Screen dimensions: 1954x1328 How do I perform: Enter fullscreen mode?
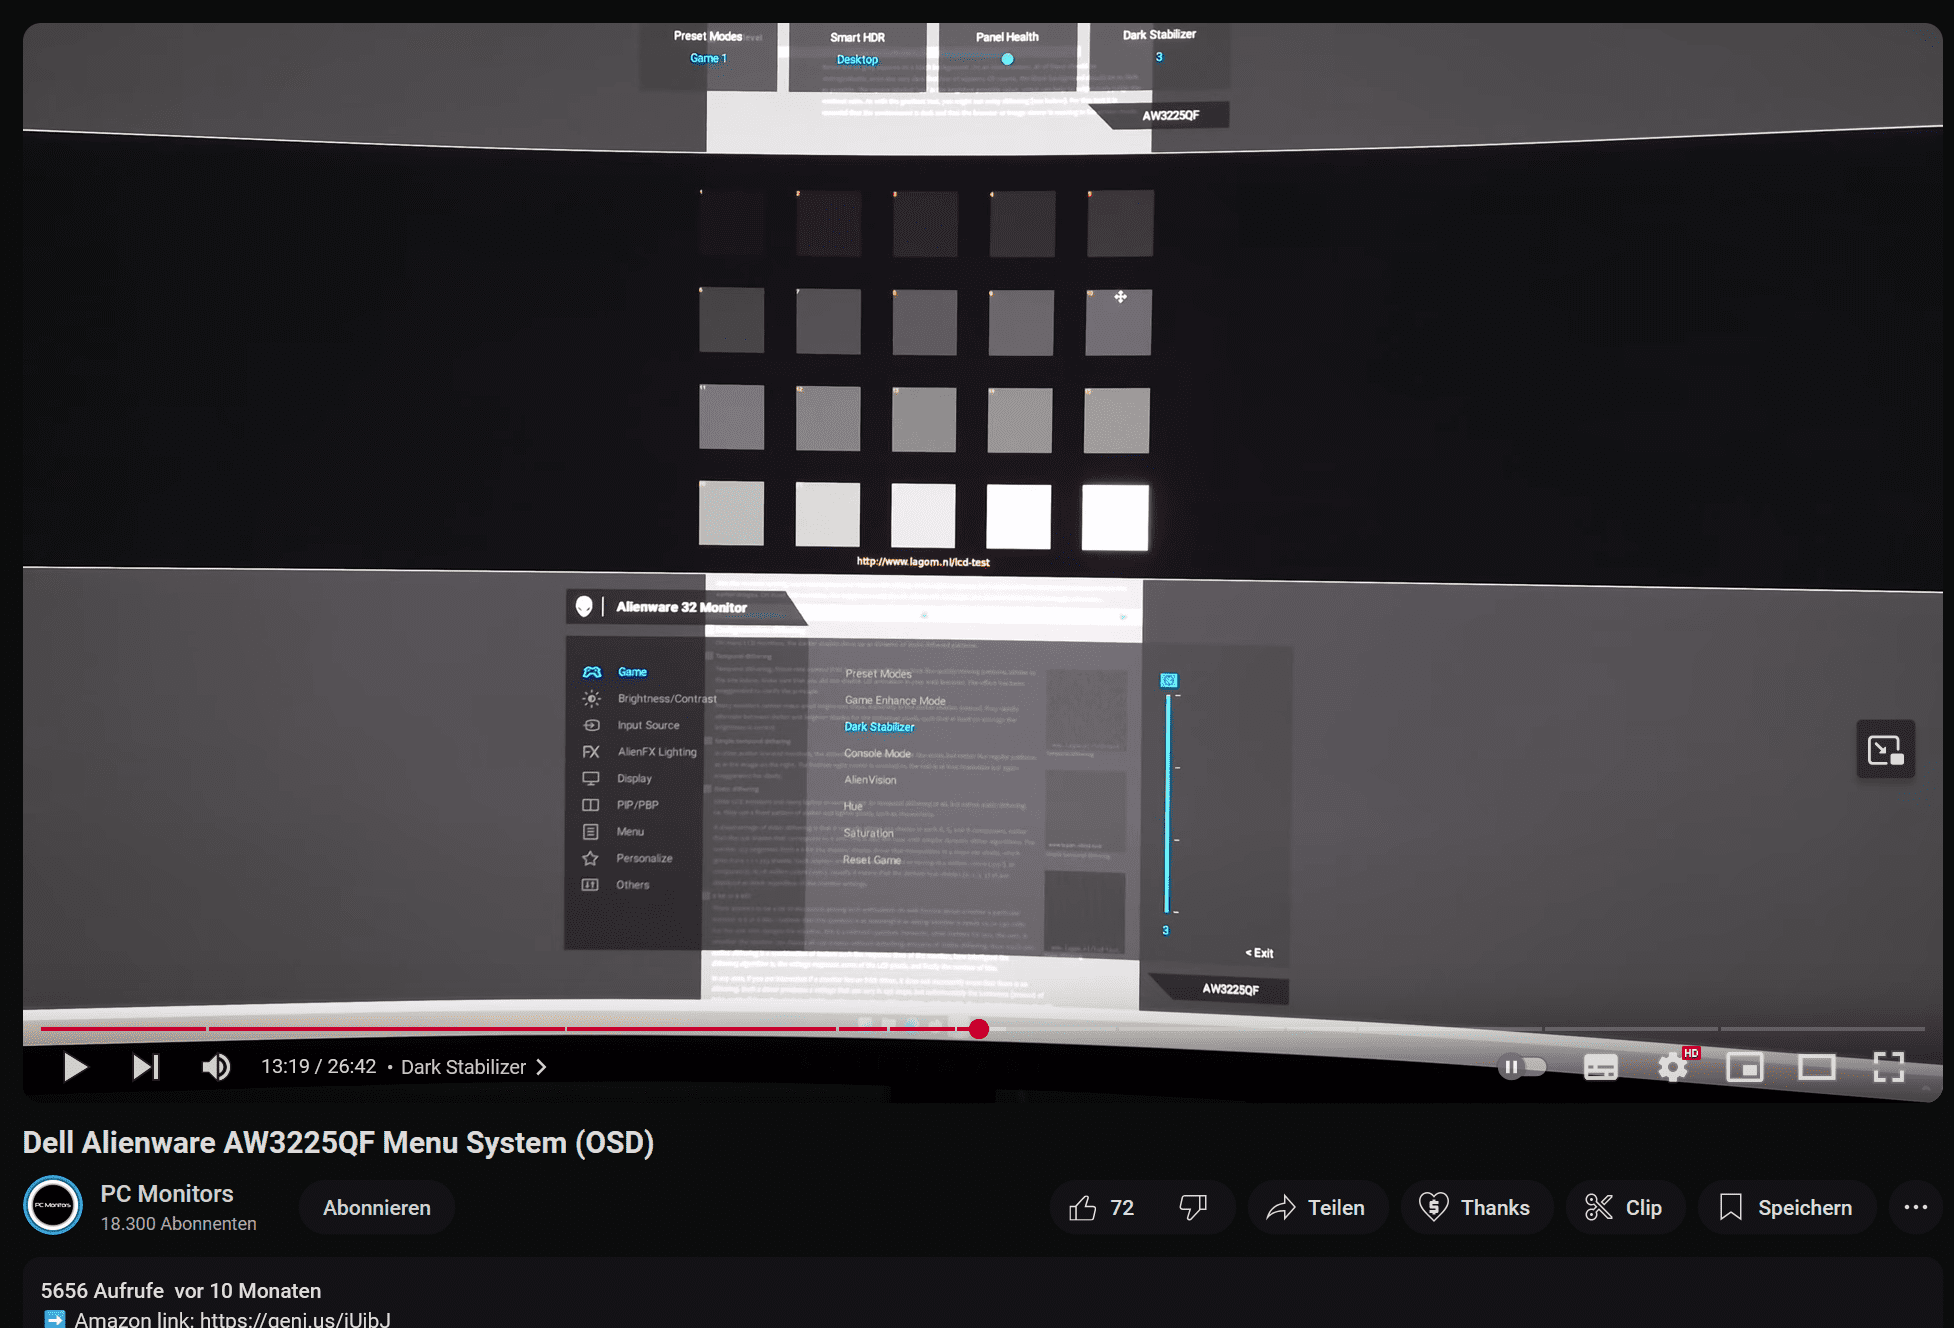point(1888,1067)
